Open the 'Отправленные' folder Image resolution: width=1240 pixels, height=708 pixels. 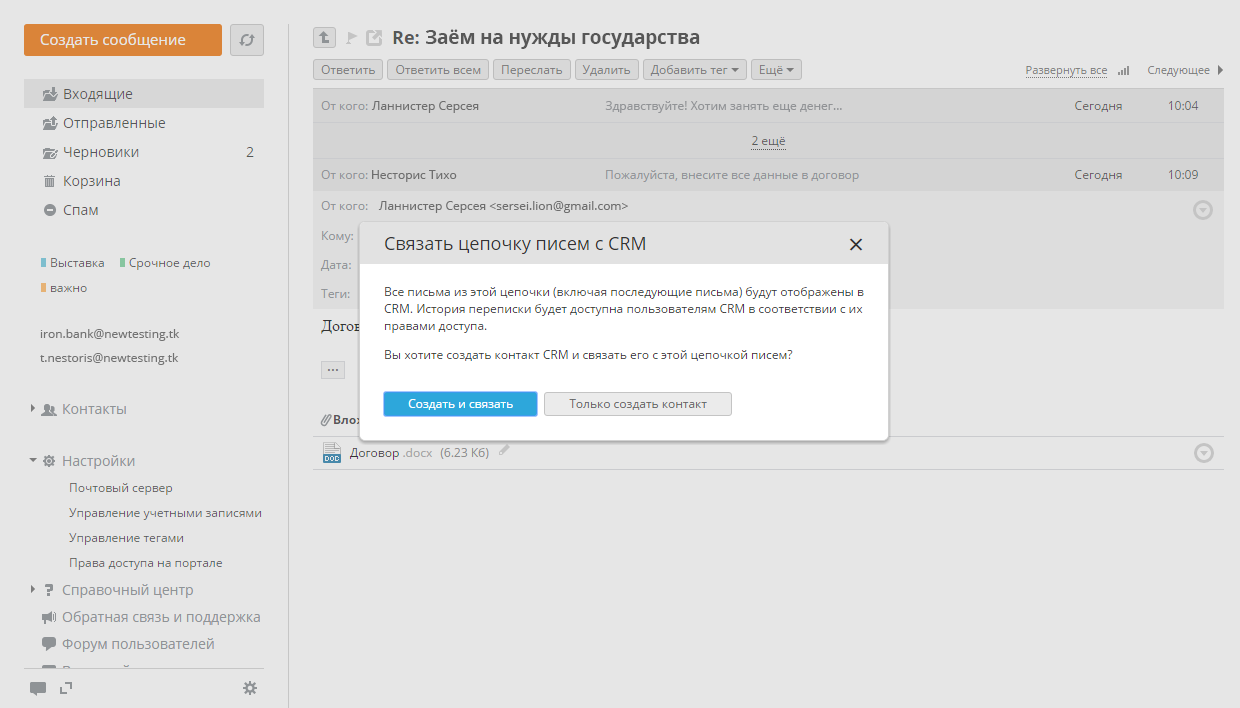tap(114, 123)
